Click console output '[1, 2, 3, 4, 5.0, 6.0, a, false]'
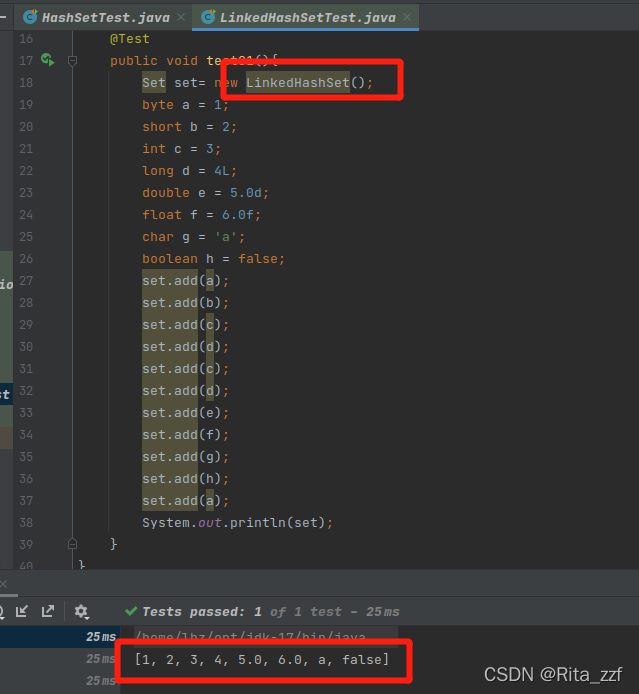 point(262,659)
